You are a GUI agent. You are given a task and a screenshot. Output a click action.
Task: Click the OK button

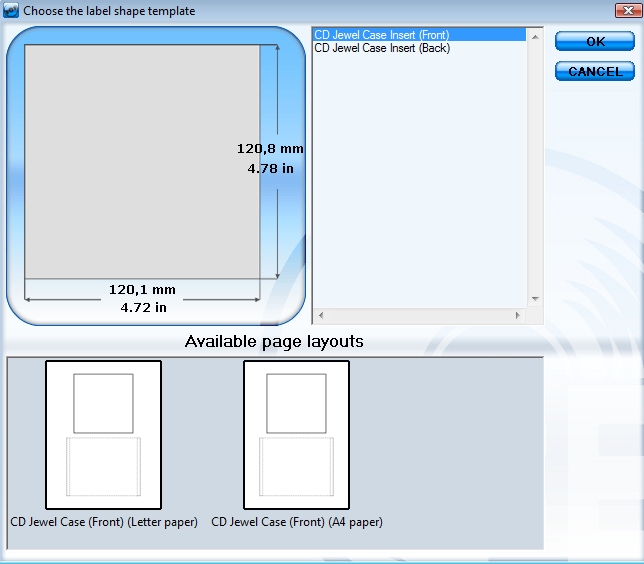point(595,41)
